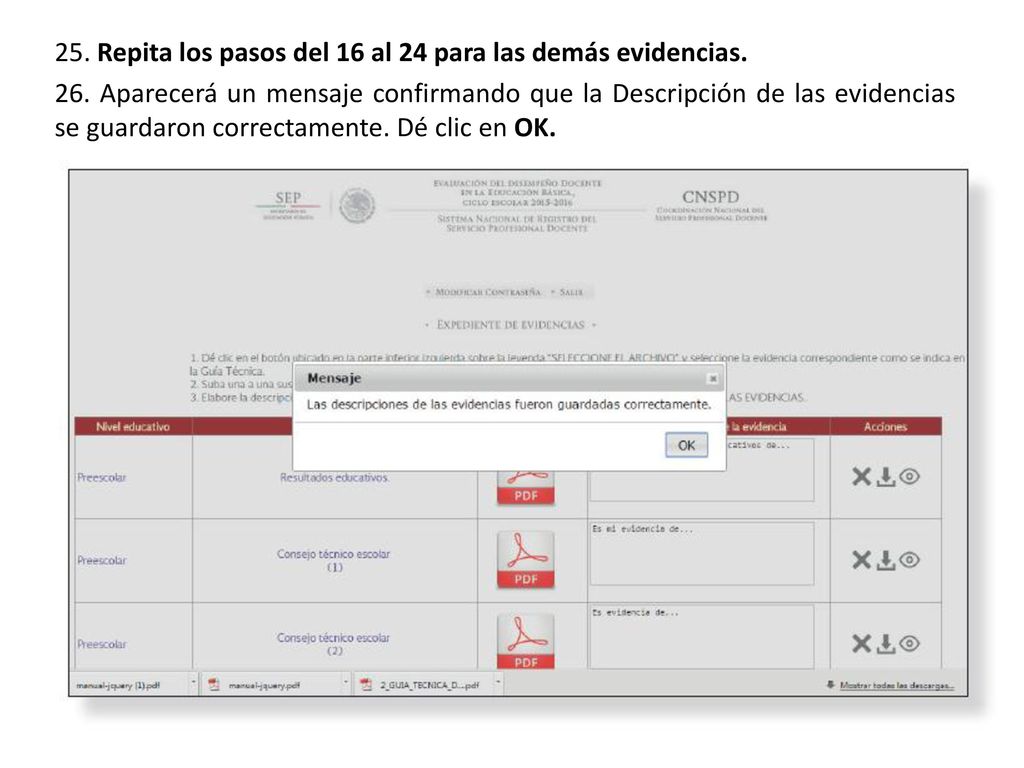Screen dimensions: 1024x768
Task: Delete Consejo técnico escolar (2) evidence
Action: click(861, 643)
